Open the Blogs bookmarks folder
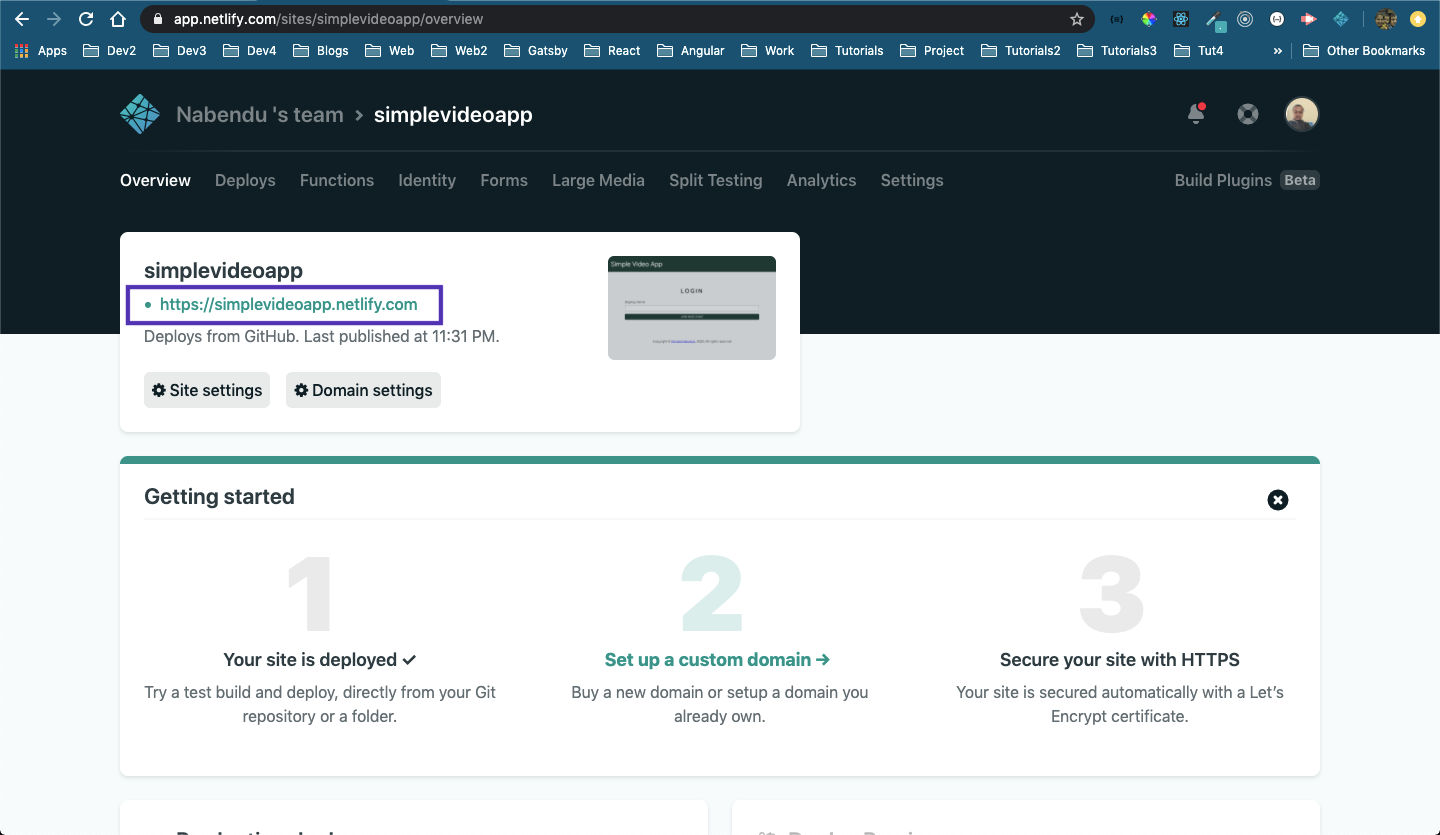Viewport: 1440px width, 835px height. (x=321, y=50)
